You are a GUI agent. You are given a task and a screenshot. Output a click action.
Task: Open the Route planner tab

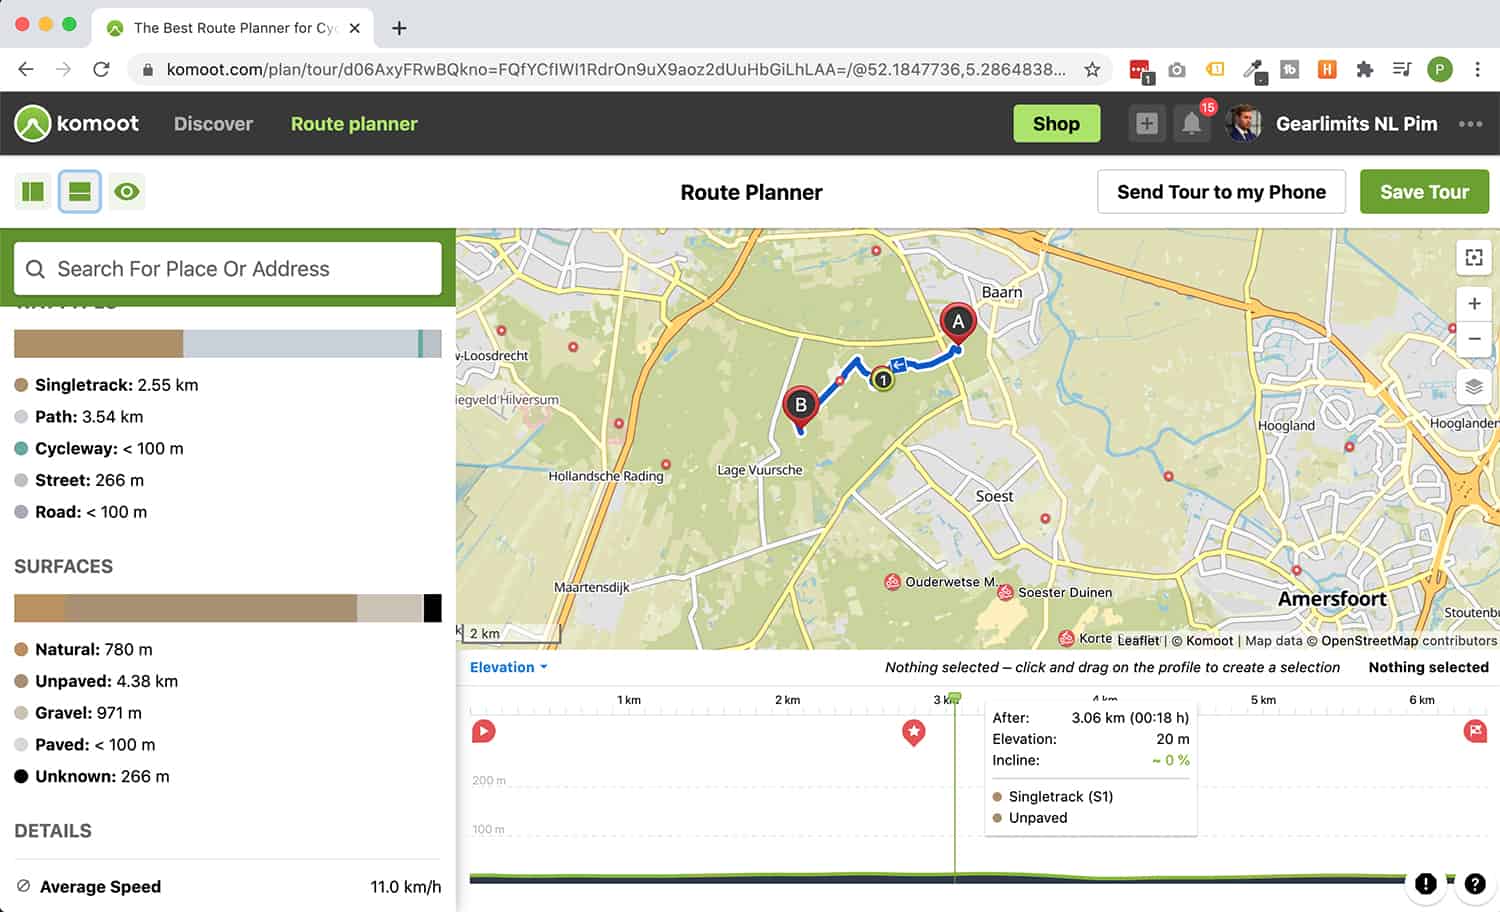click(354, 124)
